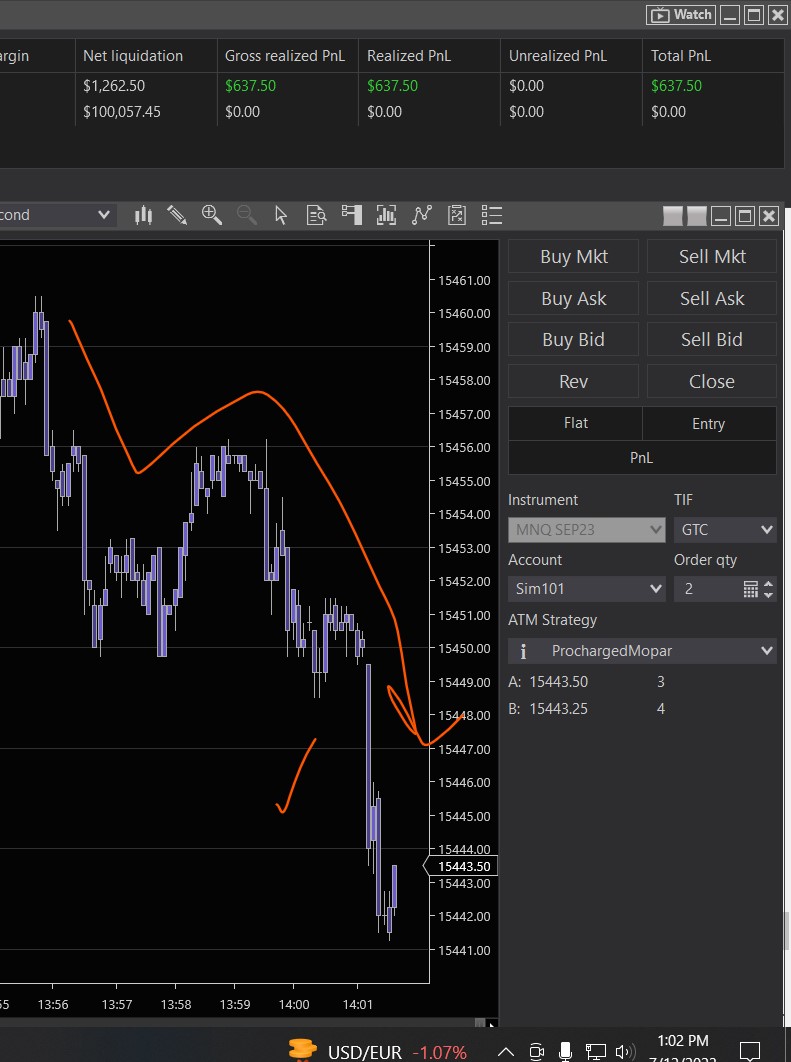The image size is (791, 1062).
Task: Click the Buy Bid button
Action: [x=574, y=340]
